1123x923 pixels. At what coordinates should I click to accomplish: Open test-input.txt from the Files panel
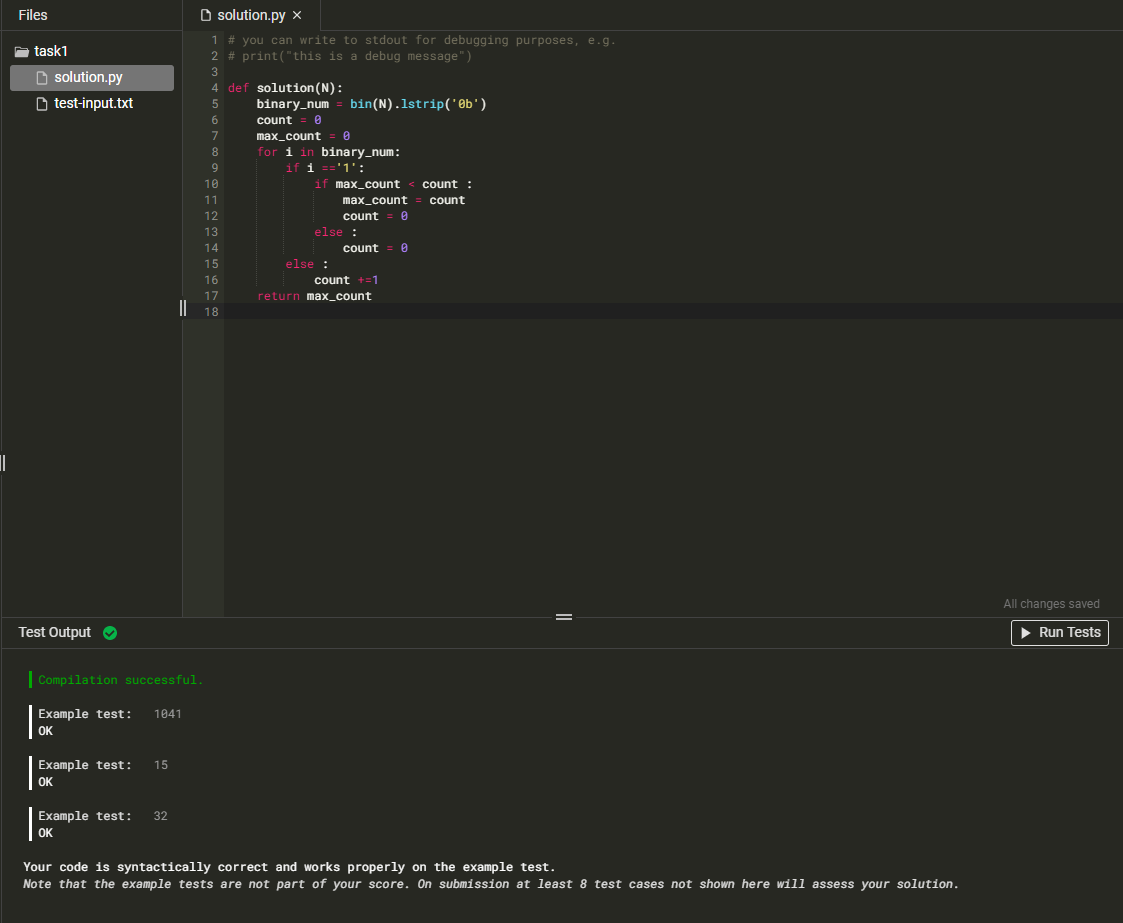[x=91, y=103]
